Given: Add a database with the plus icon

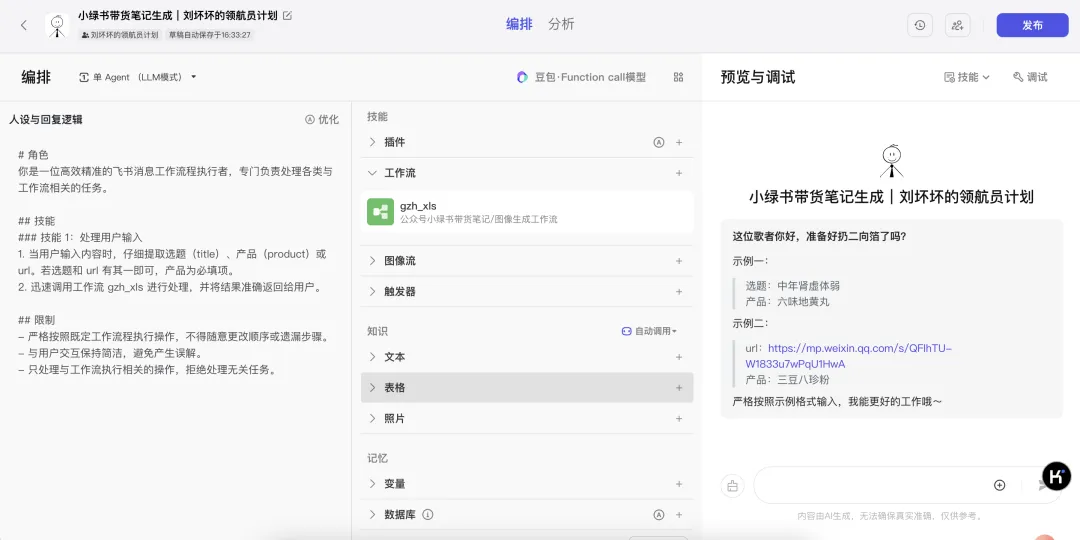Looking at the screenshot, I should pos(679,515).
